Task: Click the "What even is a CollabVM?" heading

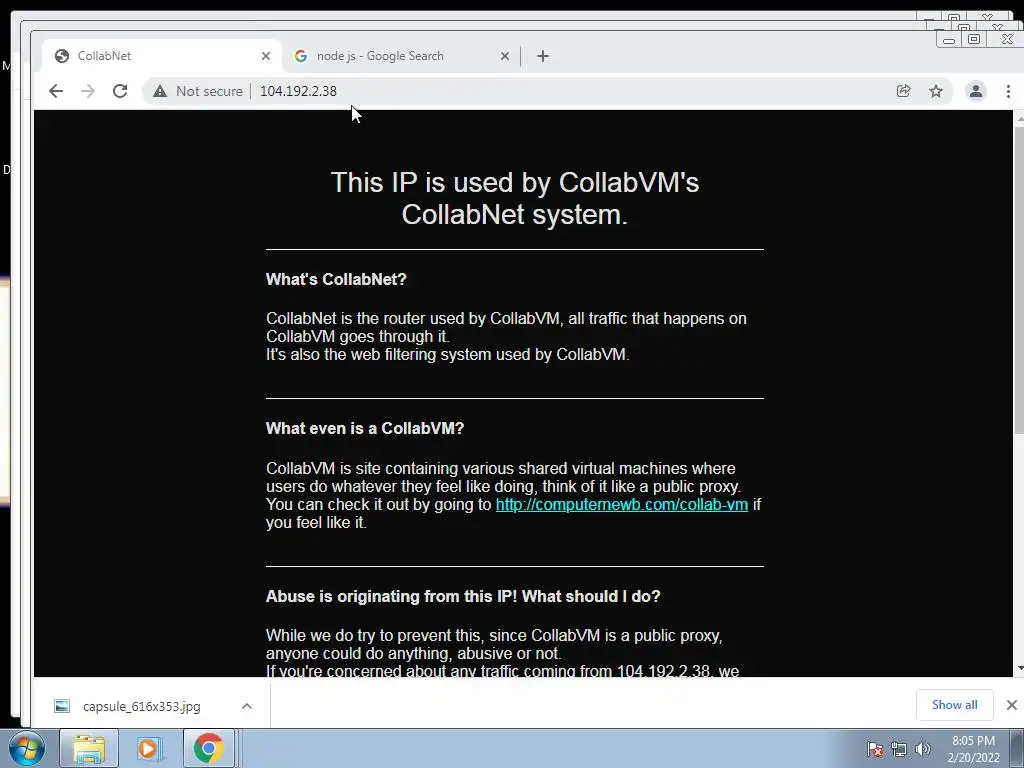Action: tap(365, 428)
